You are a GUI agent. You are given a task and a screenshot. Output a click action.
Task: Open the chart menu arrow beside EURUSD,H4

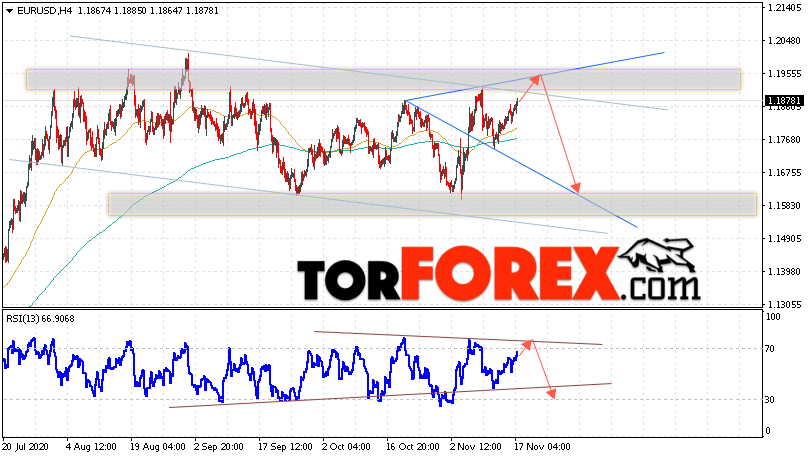pyautogui.click(x=9, y=11)
